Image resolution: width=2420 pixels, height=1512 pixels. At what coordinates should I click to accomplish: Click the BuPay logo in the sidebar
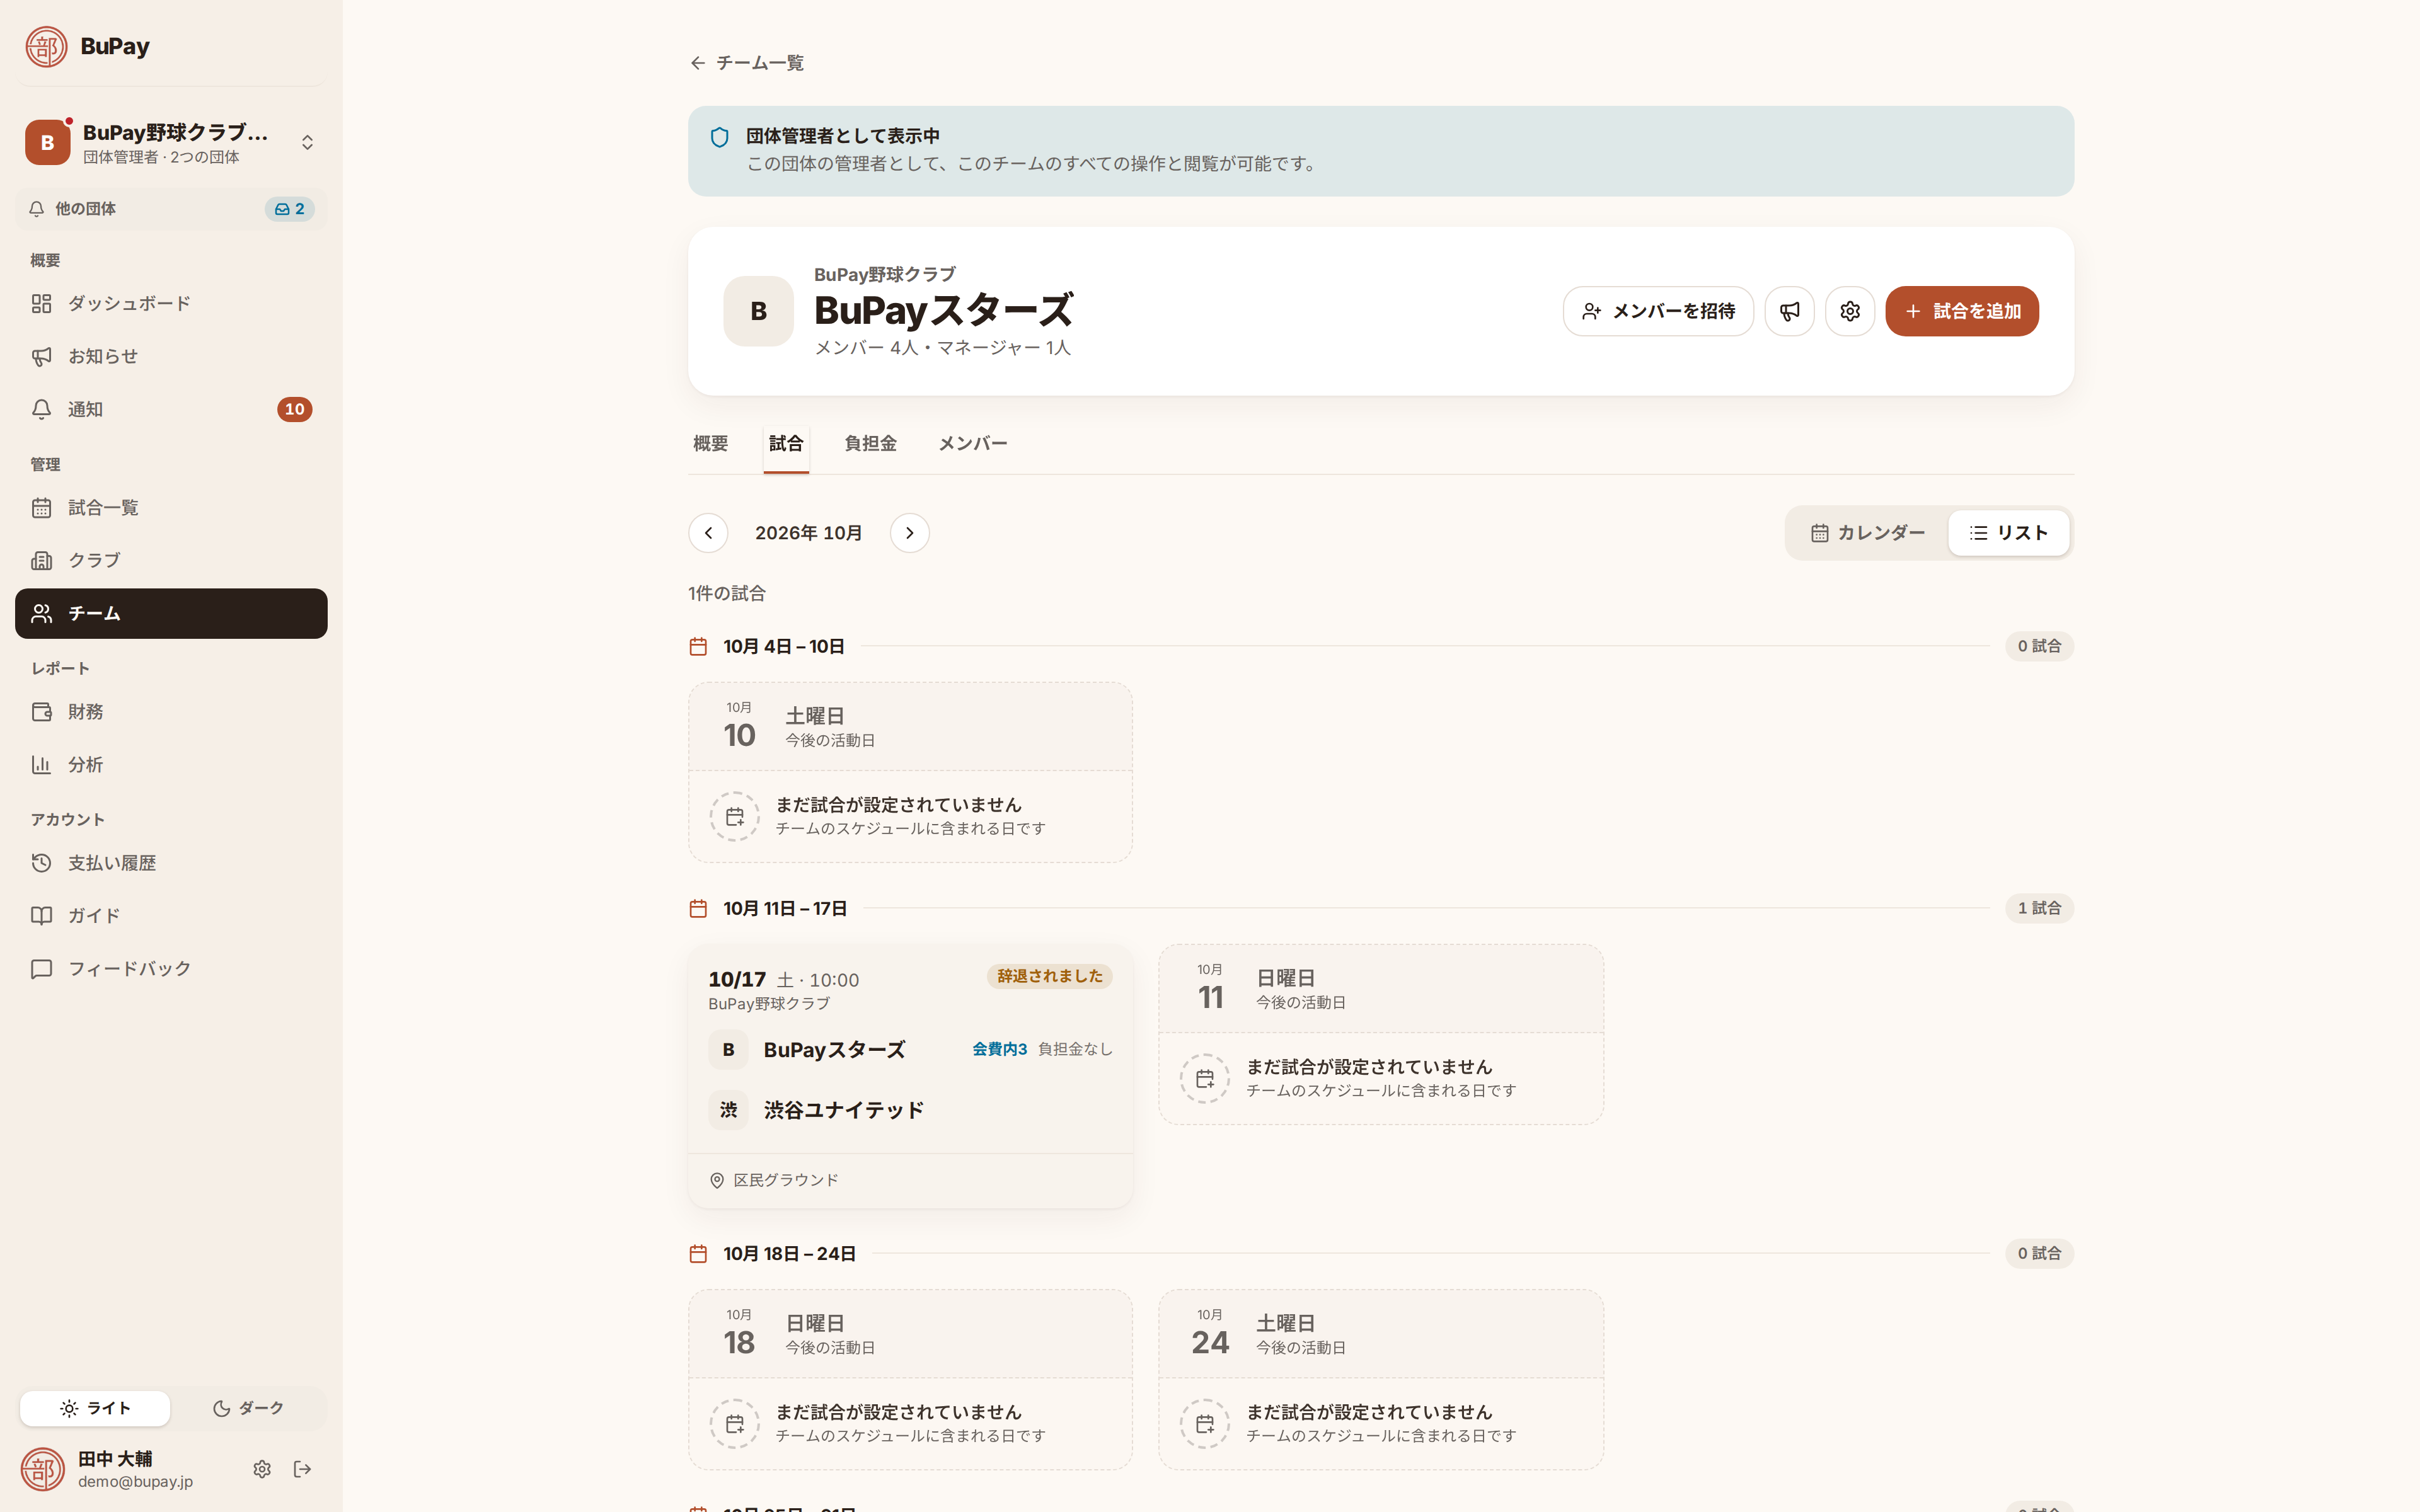pyautogui.click(x=88, y=46)
